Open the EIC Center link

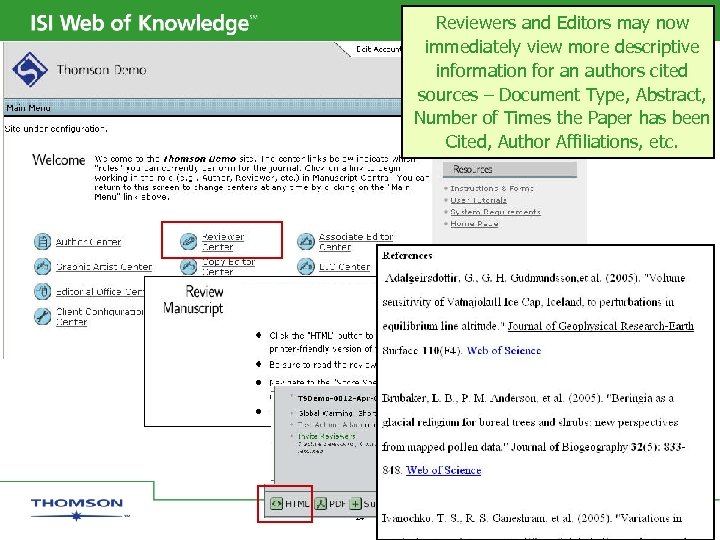pyautogui.click(x=344, y=267)
